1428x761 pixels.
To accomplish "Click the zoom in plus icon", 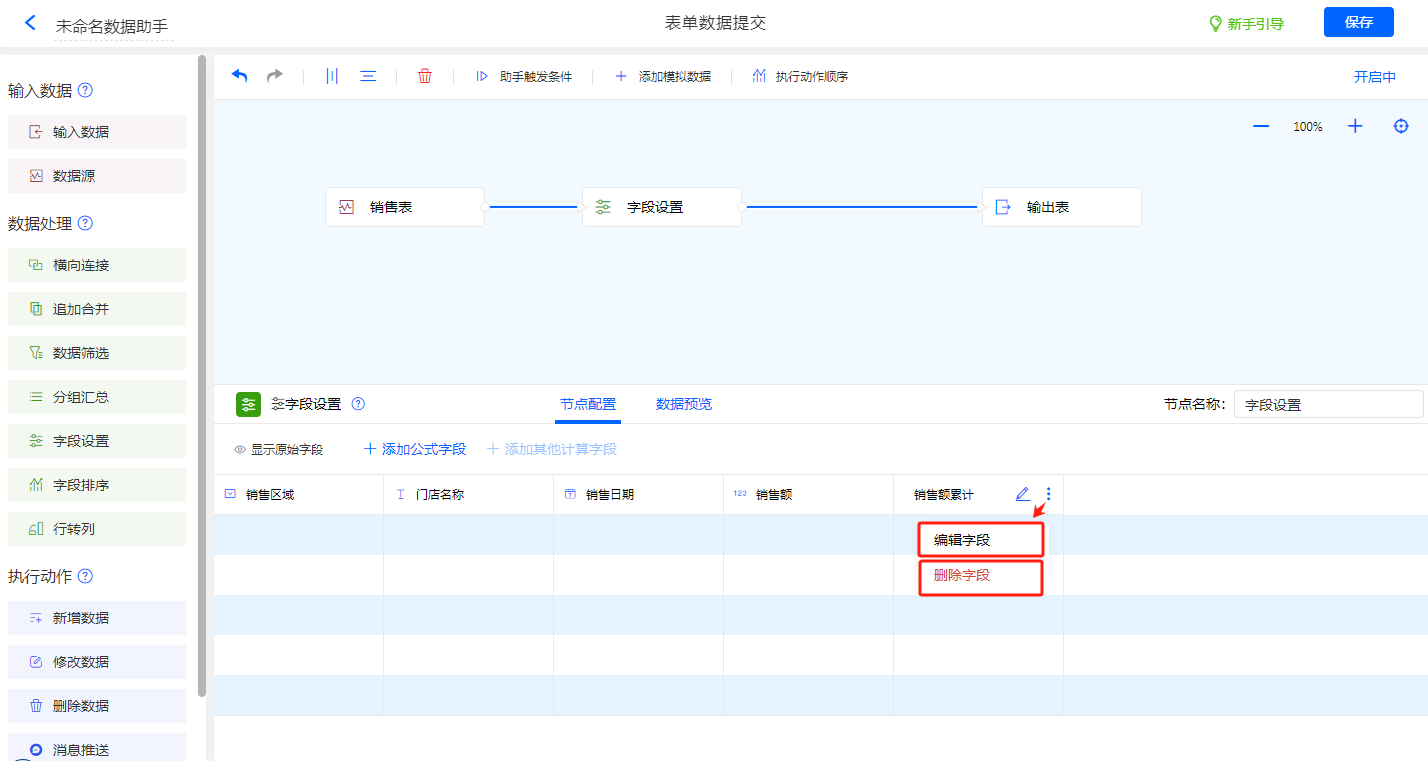I will (1355, 126).
